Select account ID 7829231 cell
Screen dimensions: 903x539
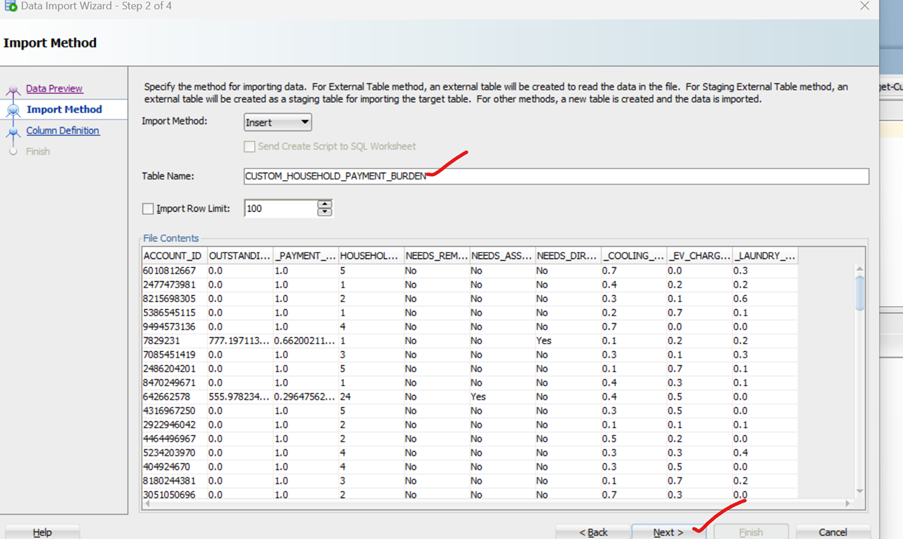[174, 341]
